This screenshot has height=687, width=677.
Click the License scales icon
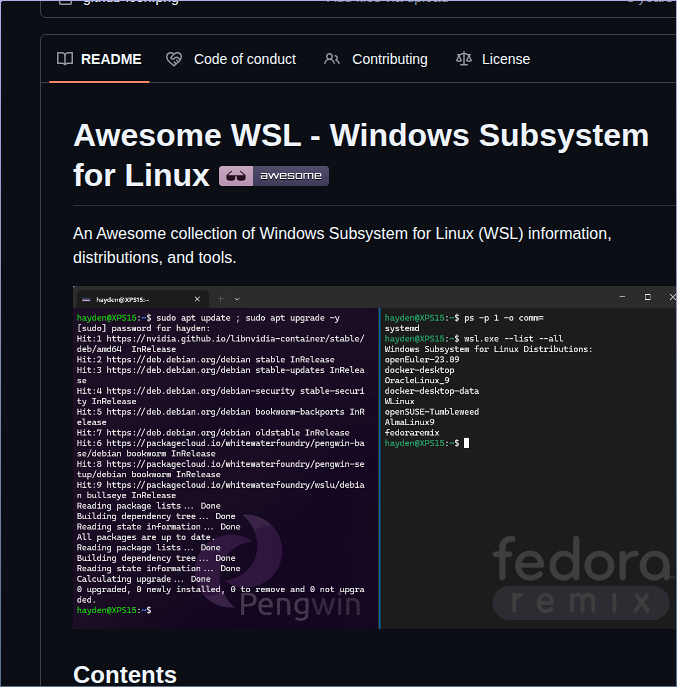pos(464,59)
